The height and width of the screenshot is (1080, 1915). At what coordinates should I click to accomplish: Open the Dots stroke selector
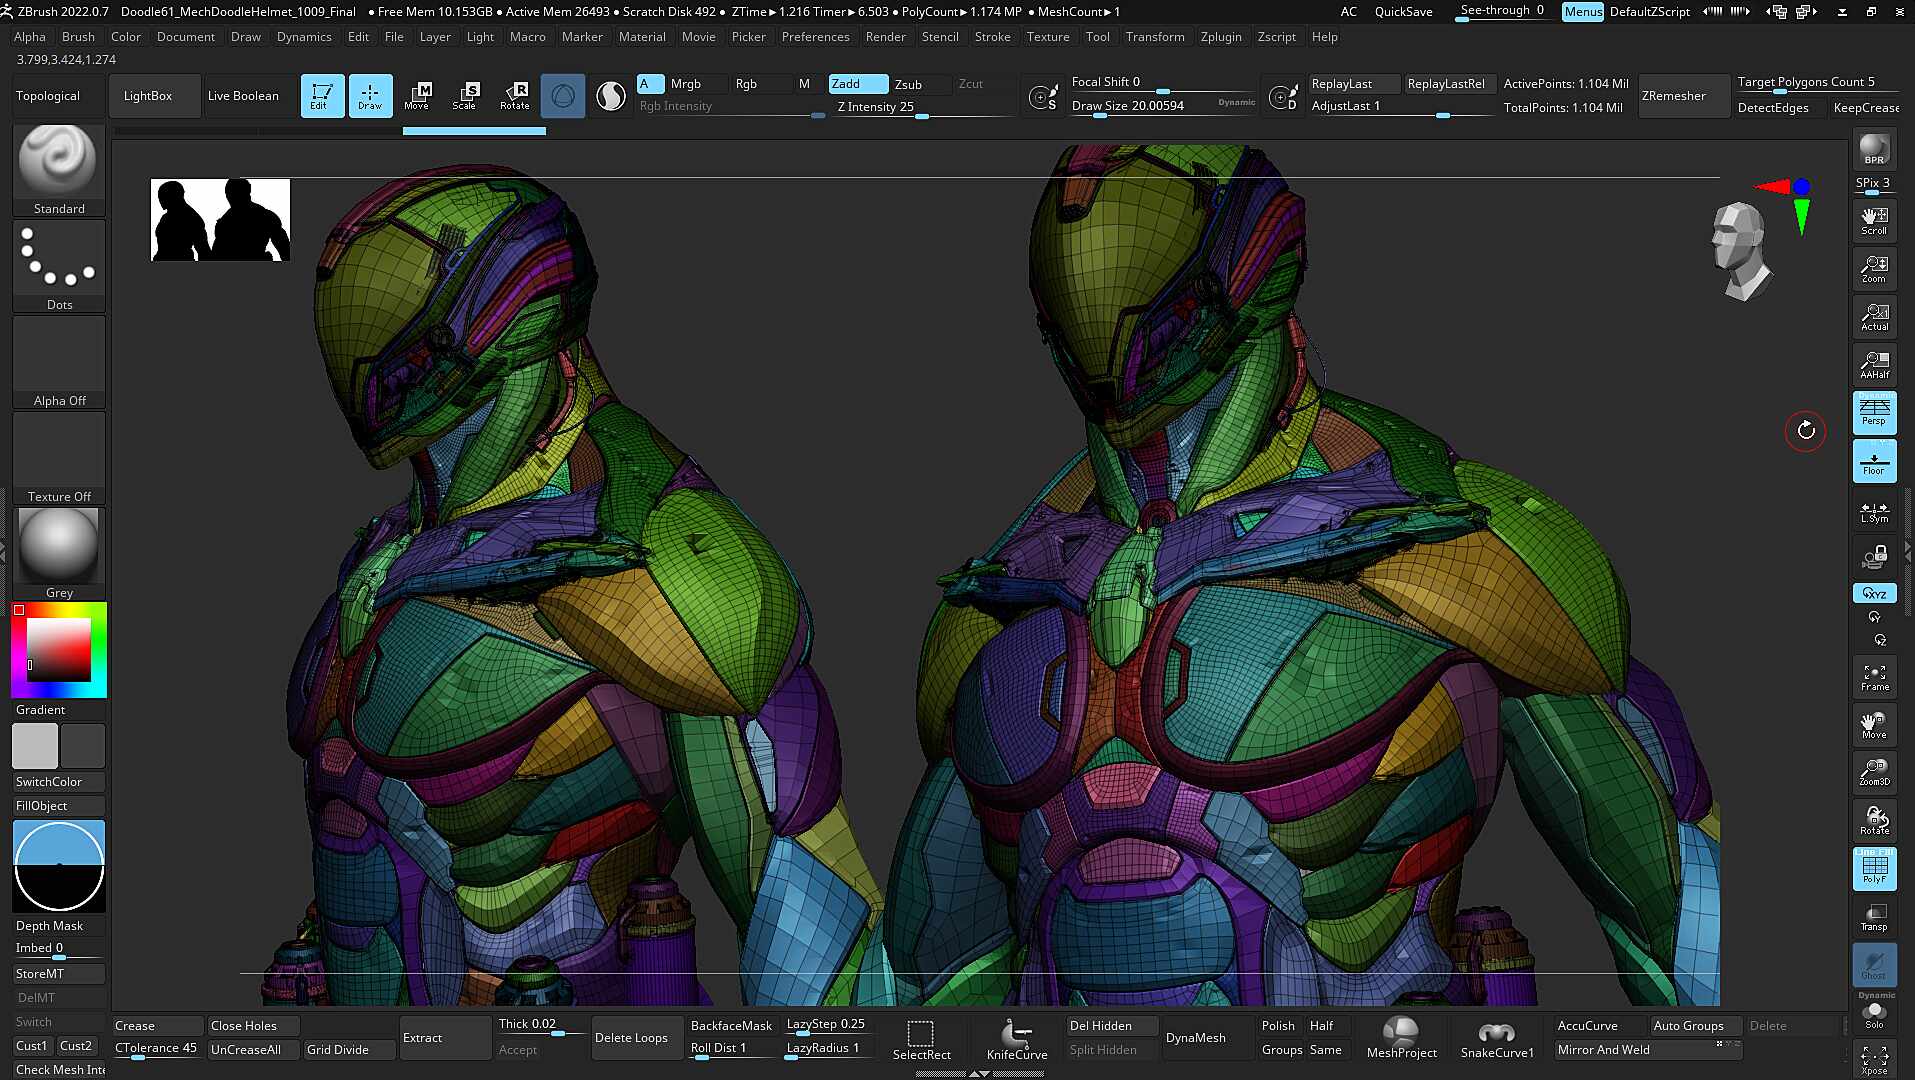click(x=59, y=265)
